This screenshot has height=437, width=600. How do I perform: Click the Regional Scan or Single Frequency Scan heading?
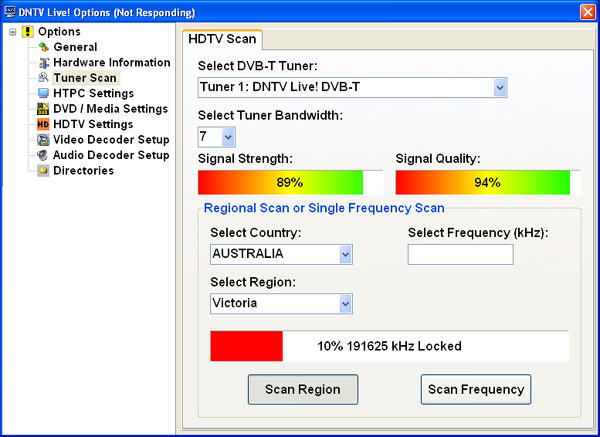[x=324, y=208]
